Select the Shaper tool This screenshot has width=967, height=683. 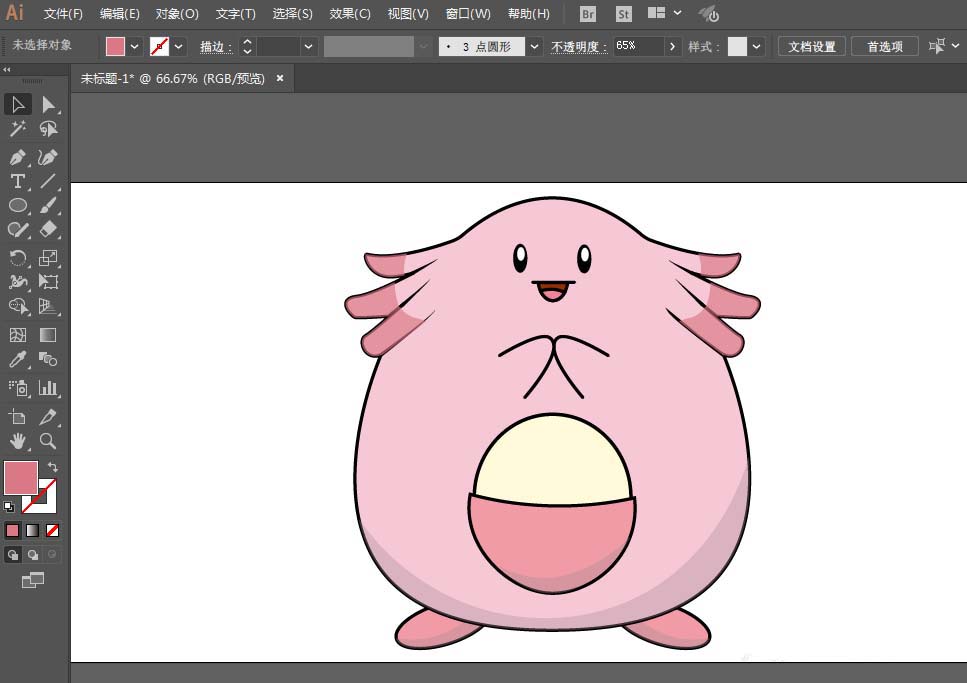tap(18, 230)
